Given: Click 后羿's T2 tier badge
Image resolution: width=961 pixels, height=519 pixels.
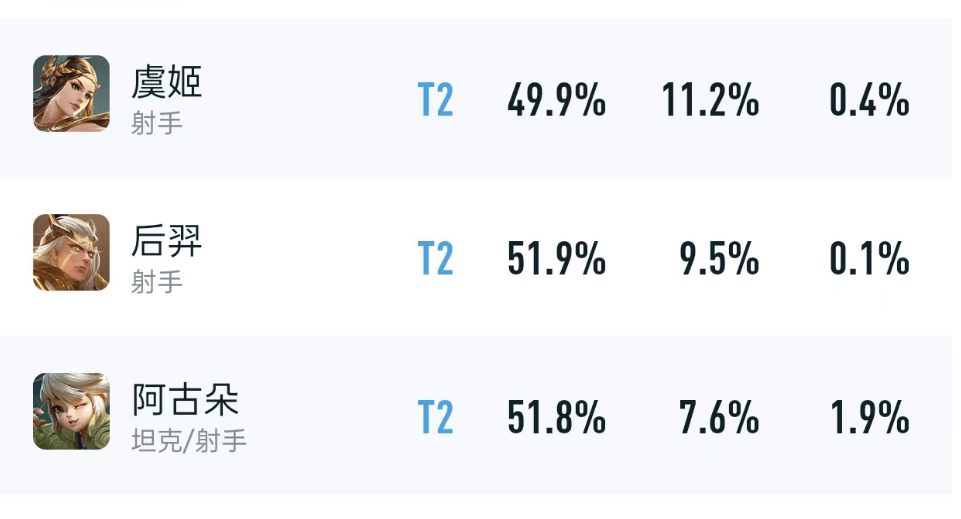Looking at the screenshot, I should click(x=436, y=258).
